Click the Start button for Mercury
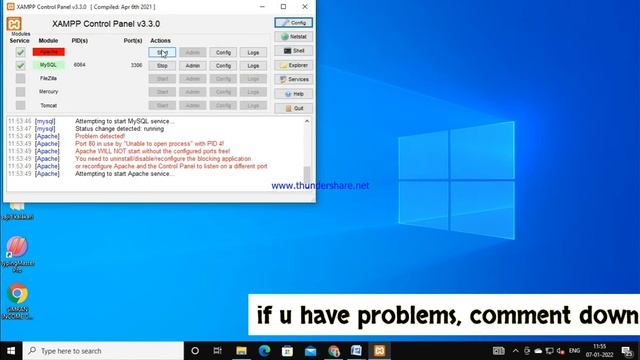This screenshot has width=640, height=360. 162,92
